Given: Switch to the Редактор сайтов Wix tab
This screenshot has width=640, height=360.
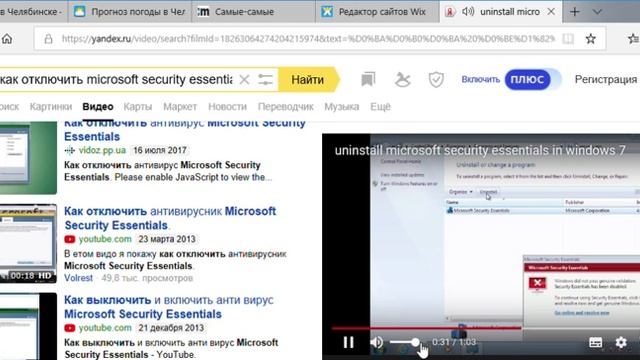Looking at the screenshot, I should [x=377, y=12].
